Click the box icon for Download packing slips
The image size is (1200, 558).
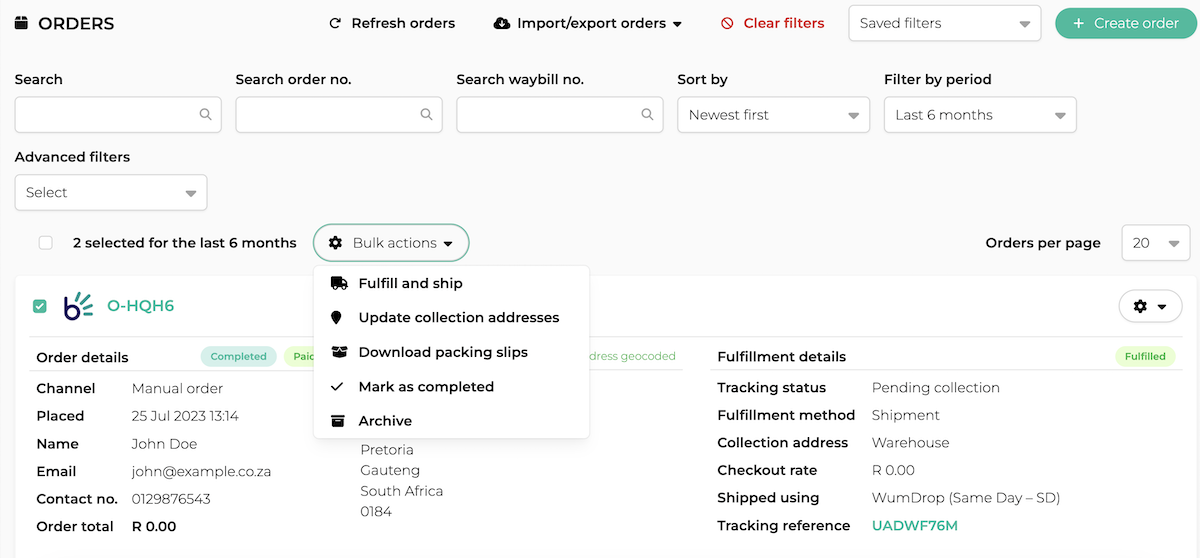[338, 352]
